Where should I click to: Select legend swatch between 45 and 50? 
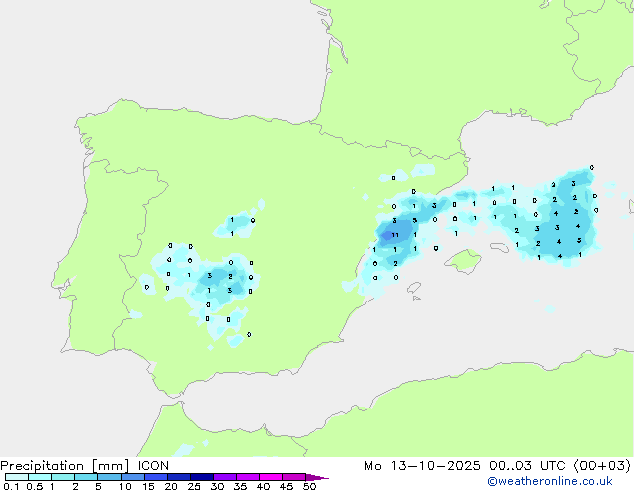coord(294,477)
